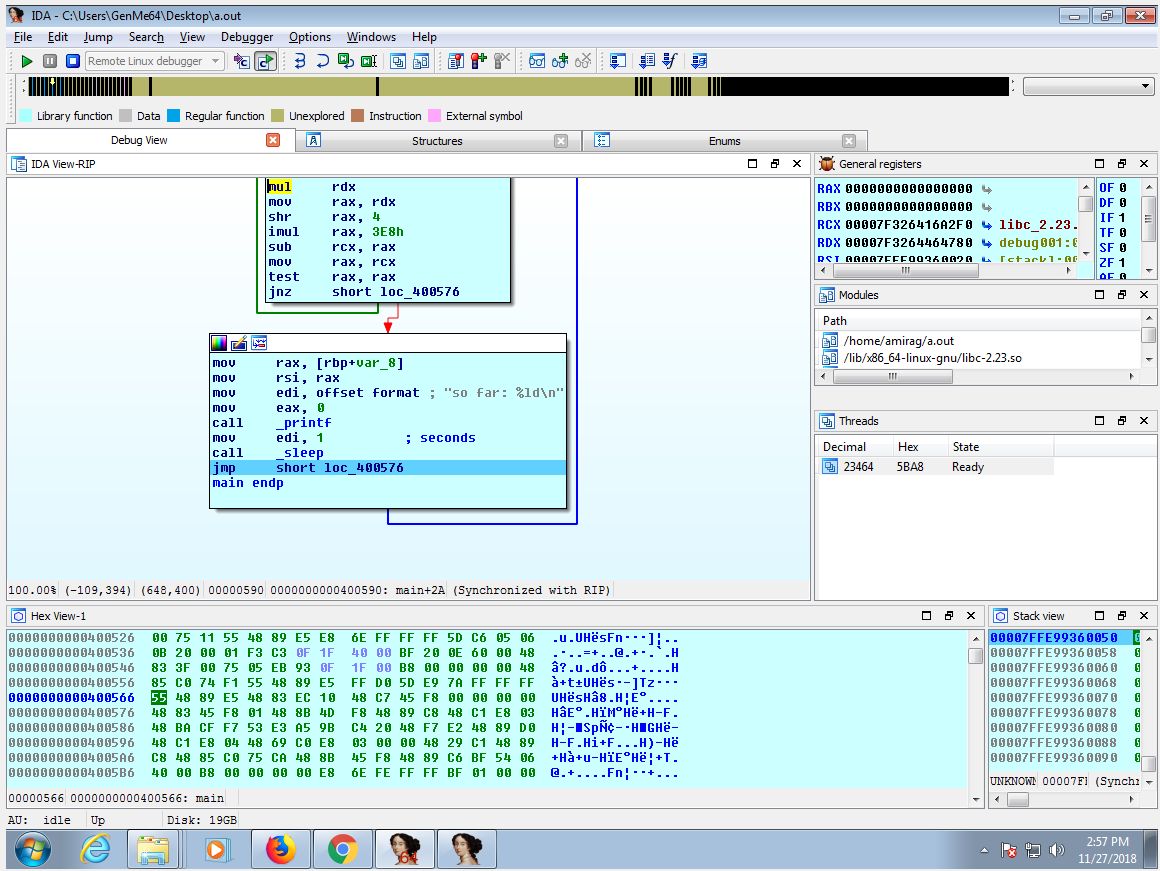Viewport: 1160px width, 871px height.
Task: Click the function tracing toolbar icon
Action: pos(670,61)
